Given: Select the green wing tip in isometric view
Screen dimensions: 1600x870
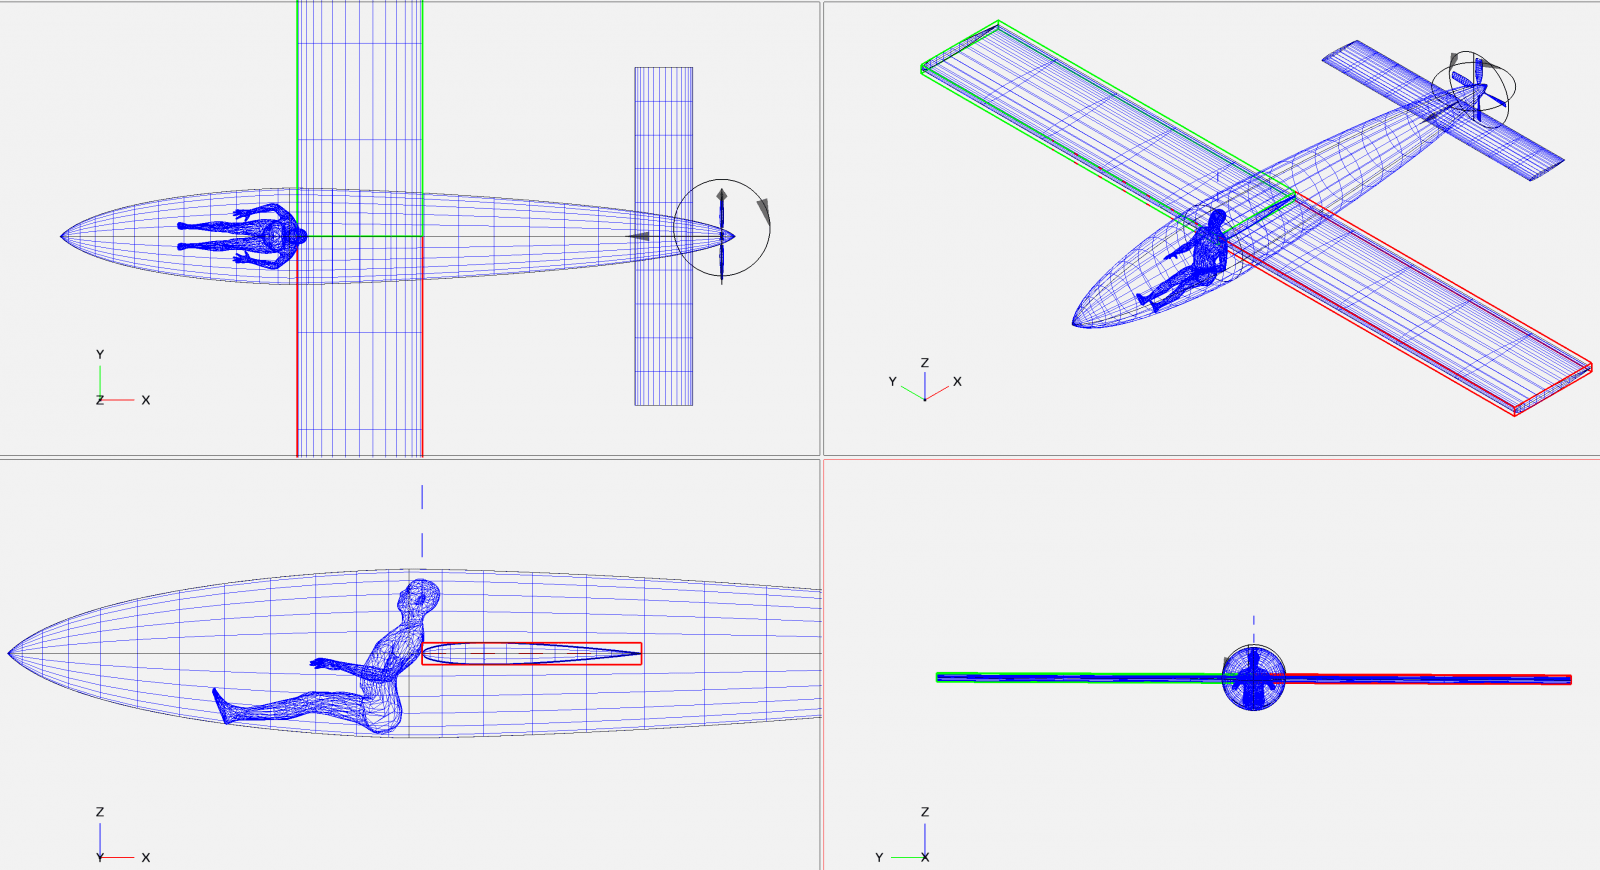Looking at the screenshot, I should click(958, 46).
